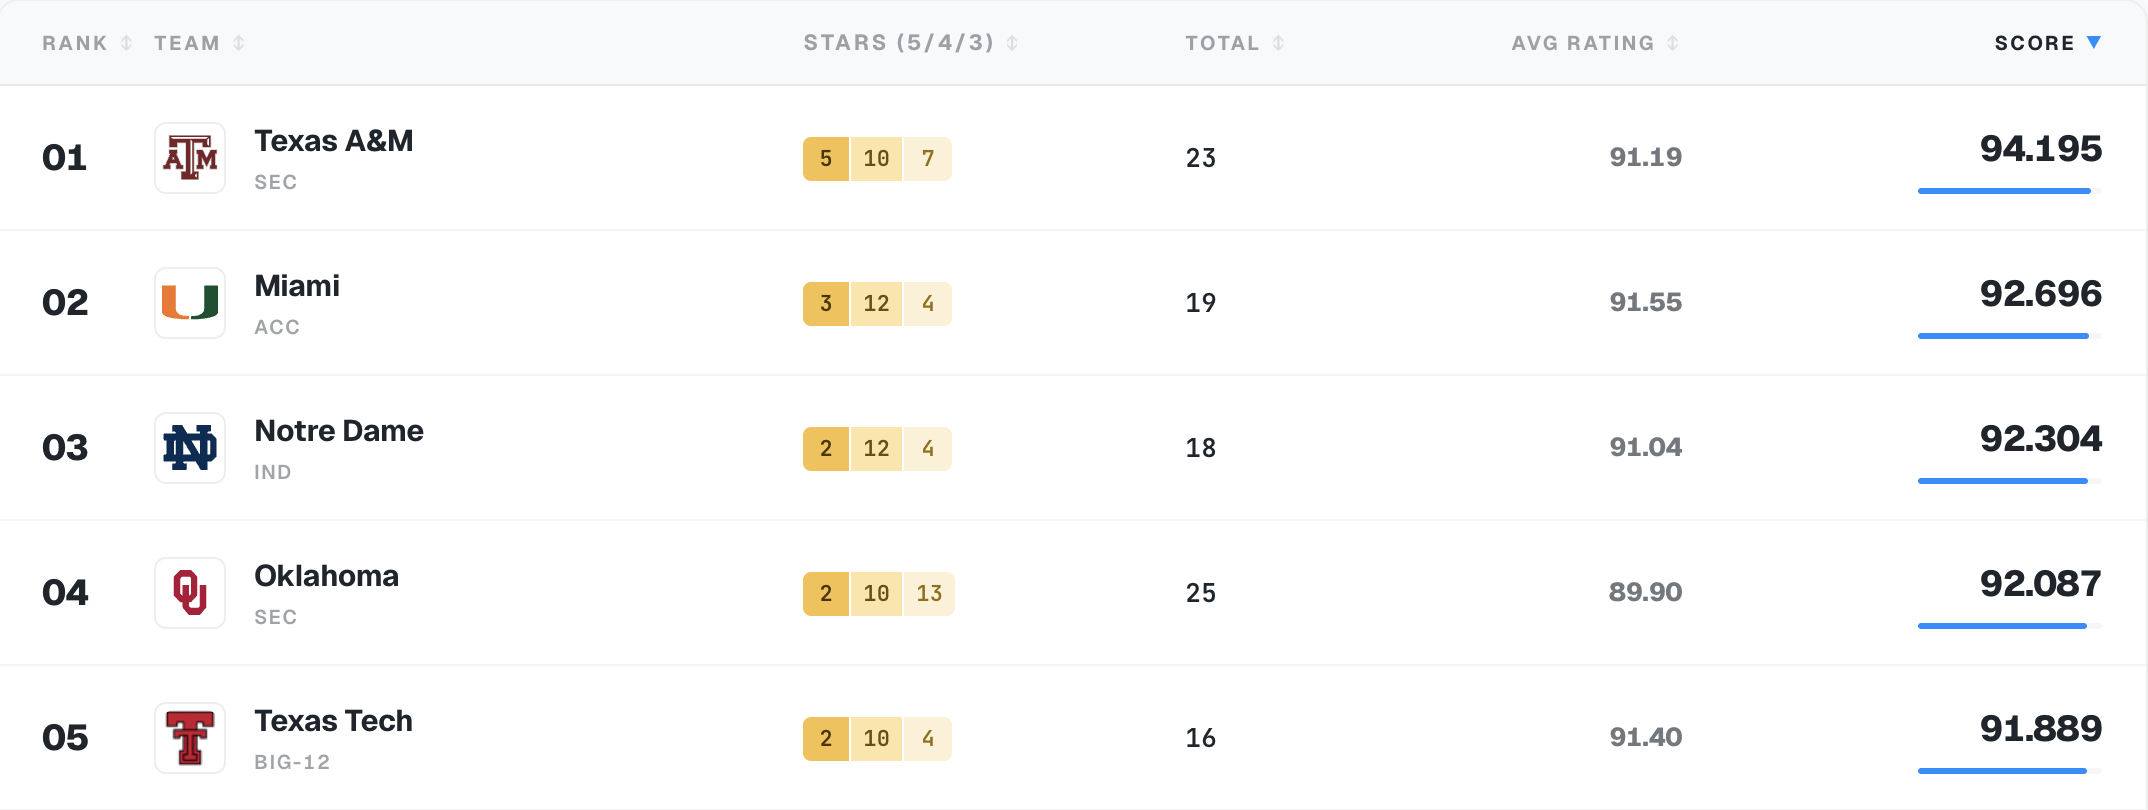This screenshot has height=810, width=2148.
Task: Select the Texas Tech team name
Action: (x=334, y=721)
